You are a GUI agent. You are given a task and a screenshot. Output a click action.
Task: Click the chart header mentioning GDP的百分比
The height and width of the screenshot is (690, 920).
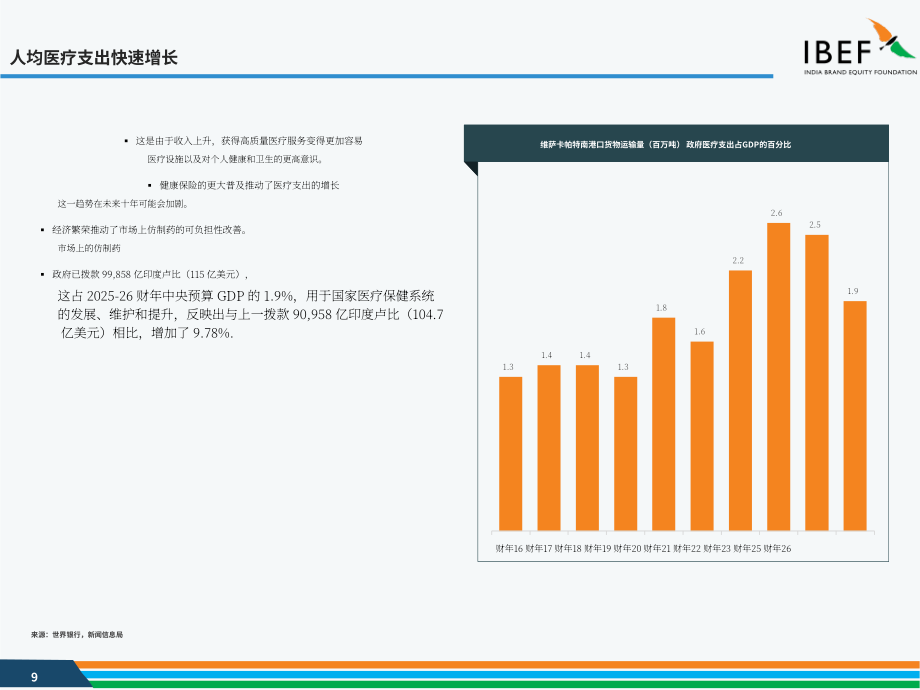point(665,144)
